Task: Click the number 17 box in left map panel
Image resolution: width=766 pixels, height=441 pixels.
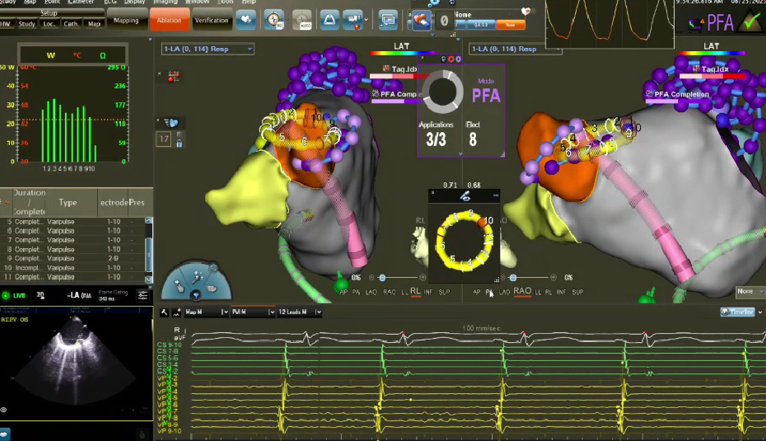Action: coord(165,139)
